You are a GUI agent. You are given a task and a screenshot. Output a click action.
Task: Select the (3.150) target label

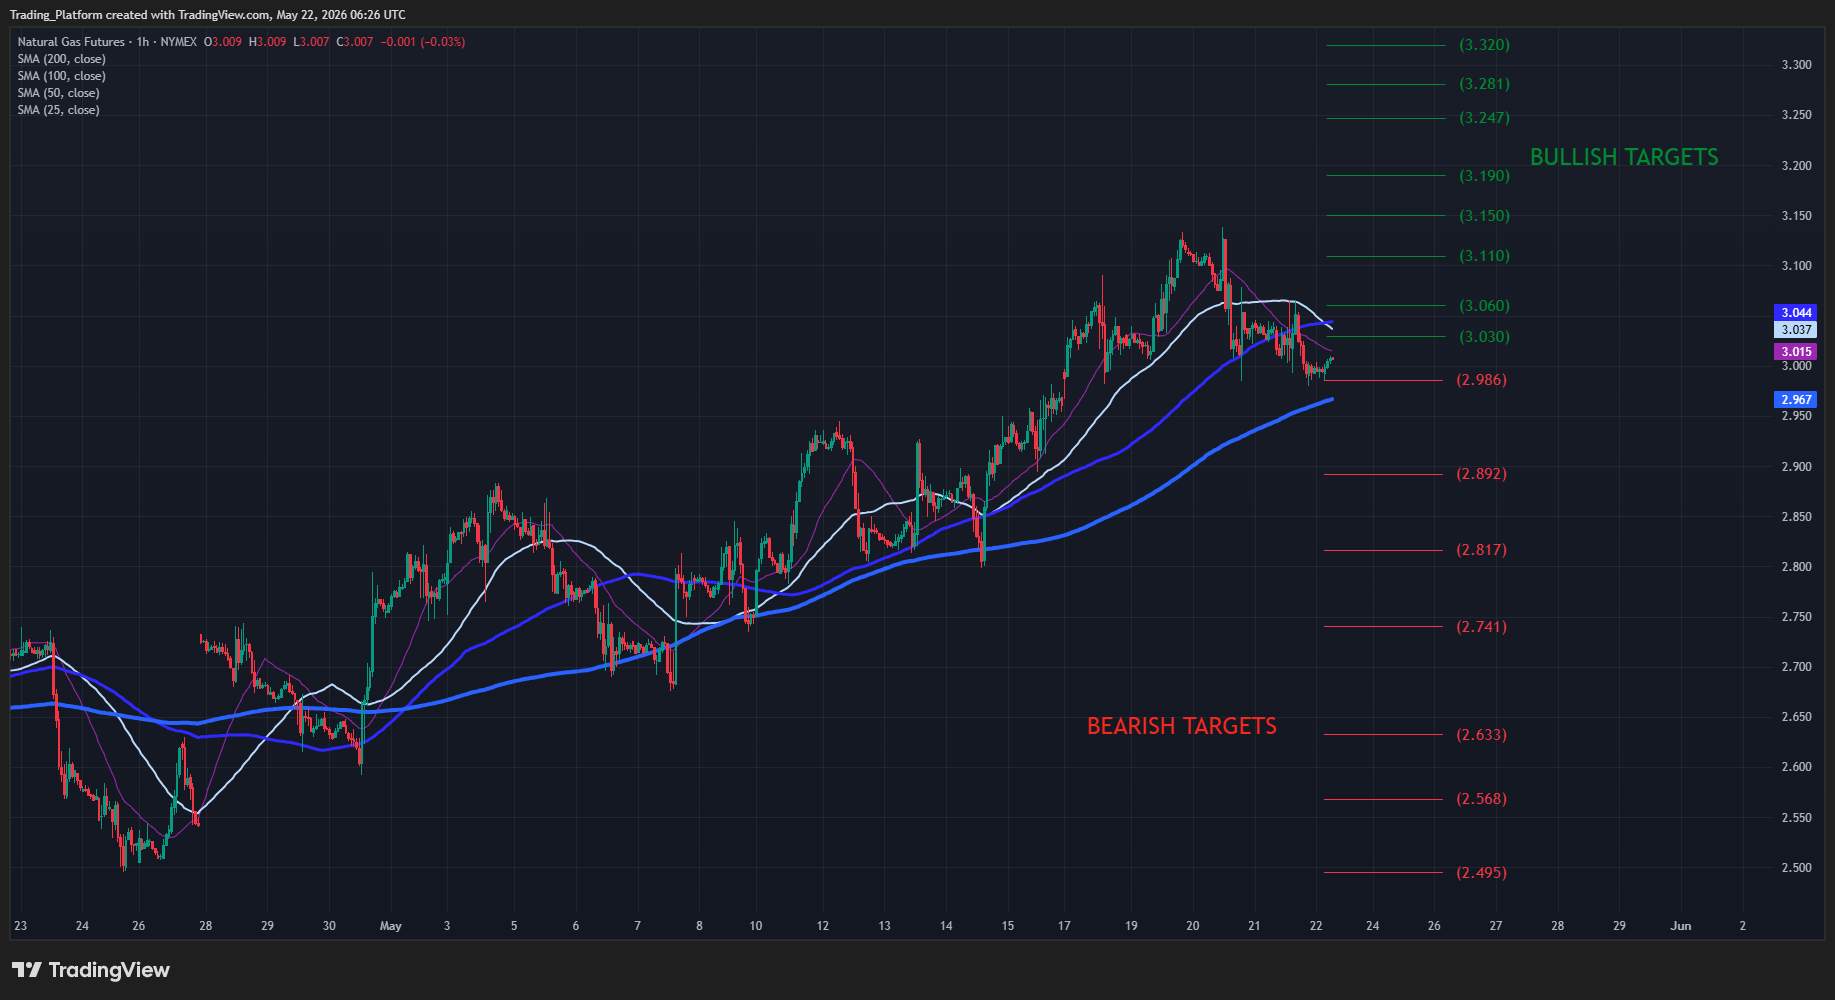click(x=1484, y=216)
